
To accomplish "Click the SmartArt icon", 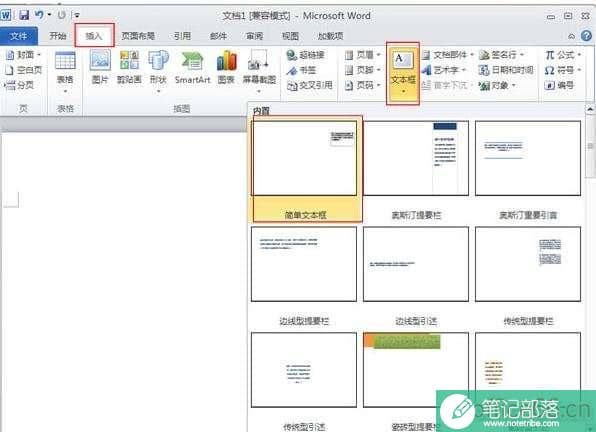I will pos(192,67).
